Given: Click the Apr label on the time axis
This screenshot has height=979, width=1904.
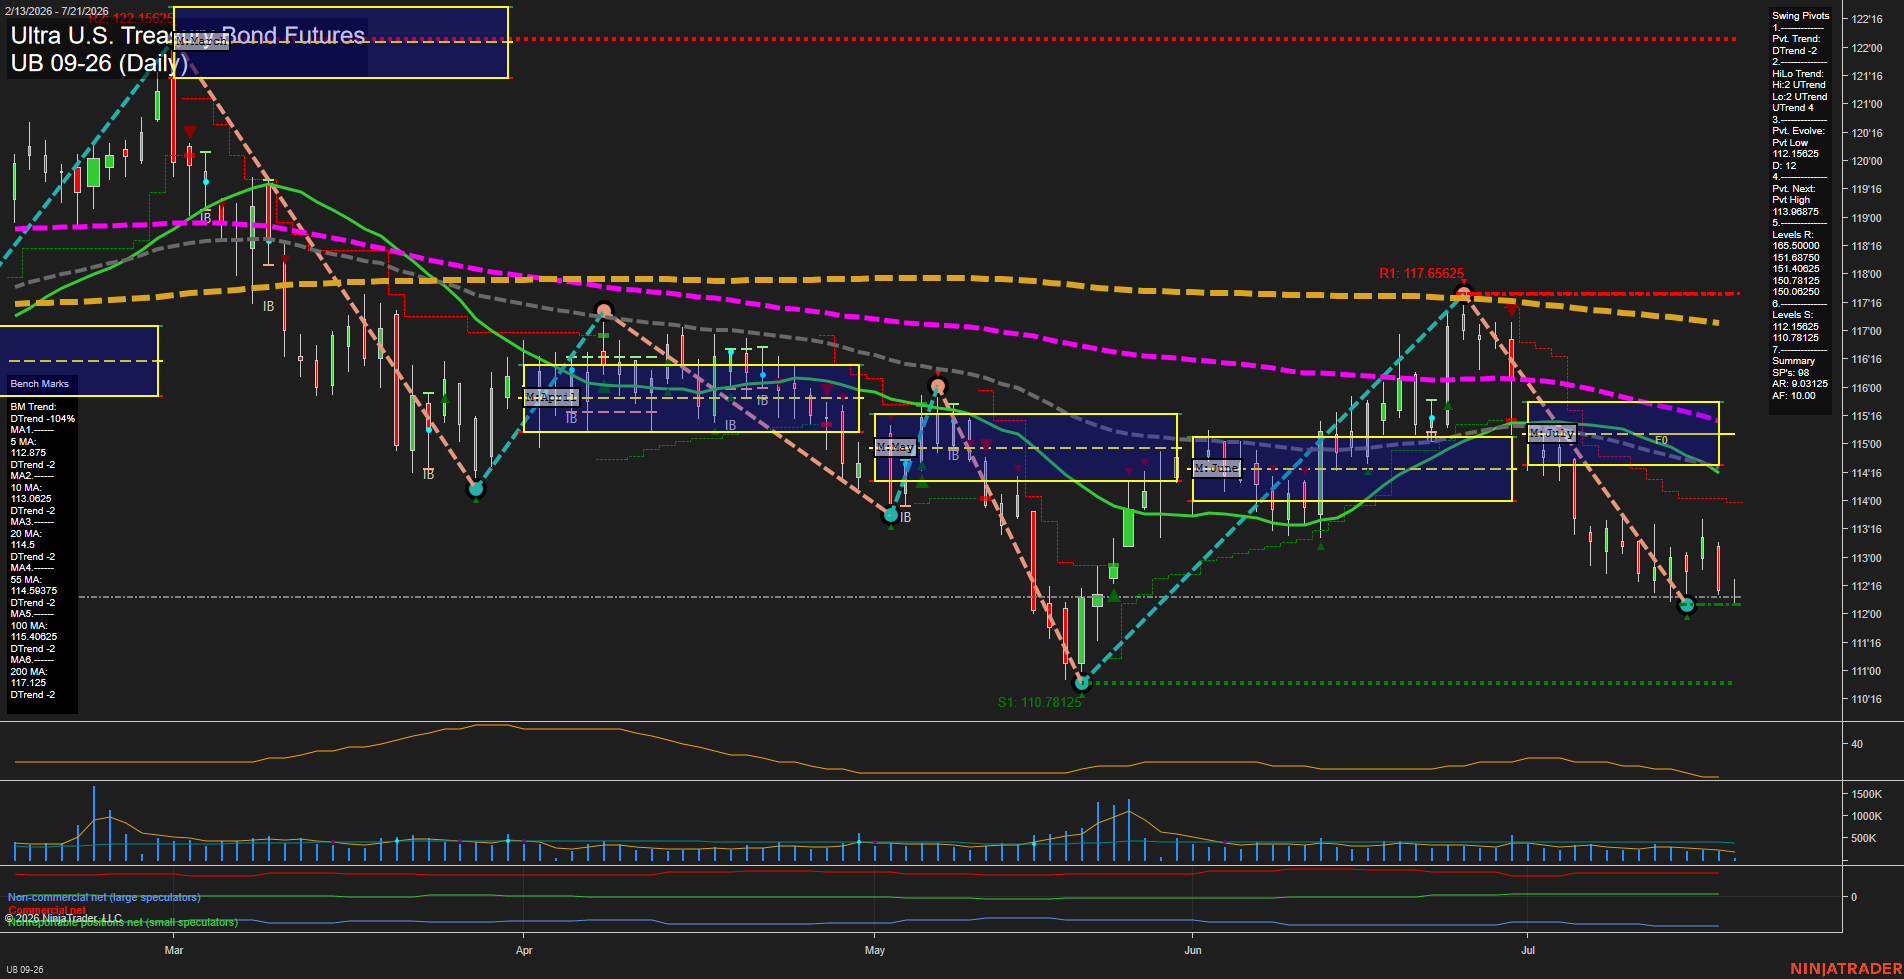Looking at the screenshot, I should click(x=524, y=950).
